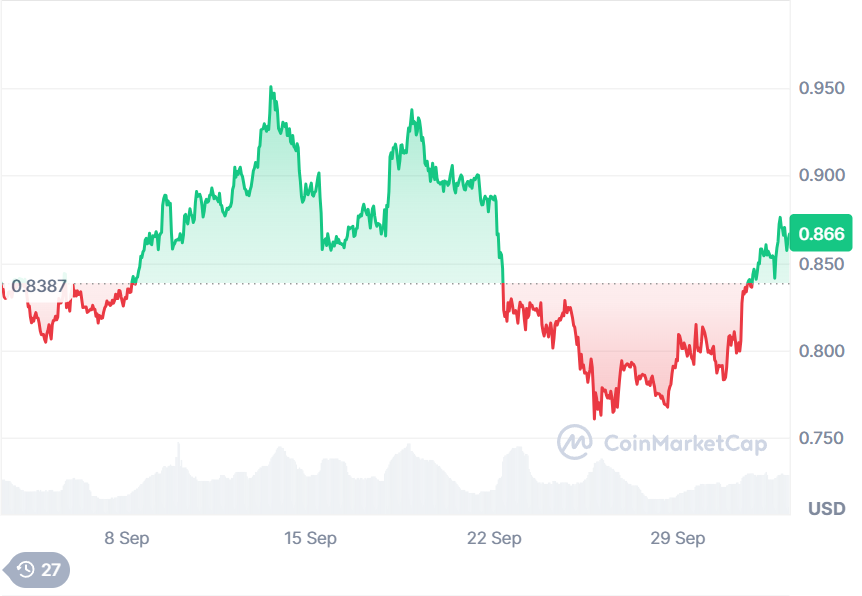The width and height of the screenshot is (862, 596).
Task: Click the 0.850 price axis label
Action: click(x=822, y=265)
